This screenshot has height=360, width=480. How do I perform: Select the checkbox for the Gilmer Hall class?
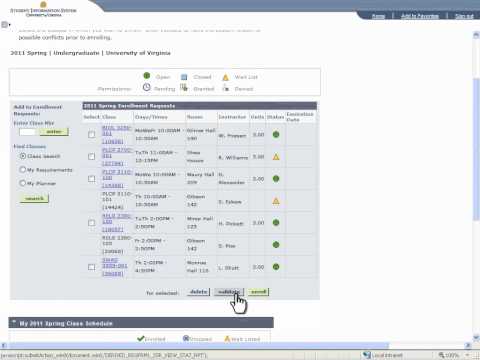click(x=92, y=134)
